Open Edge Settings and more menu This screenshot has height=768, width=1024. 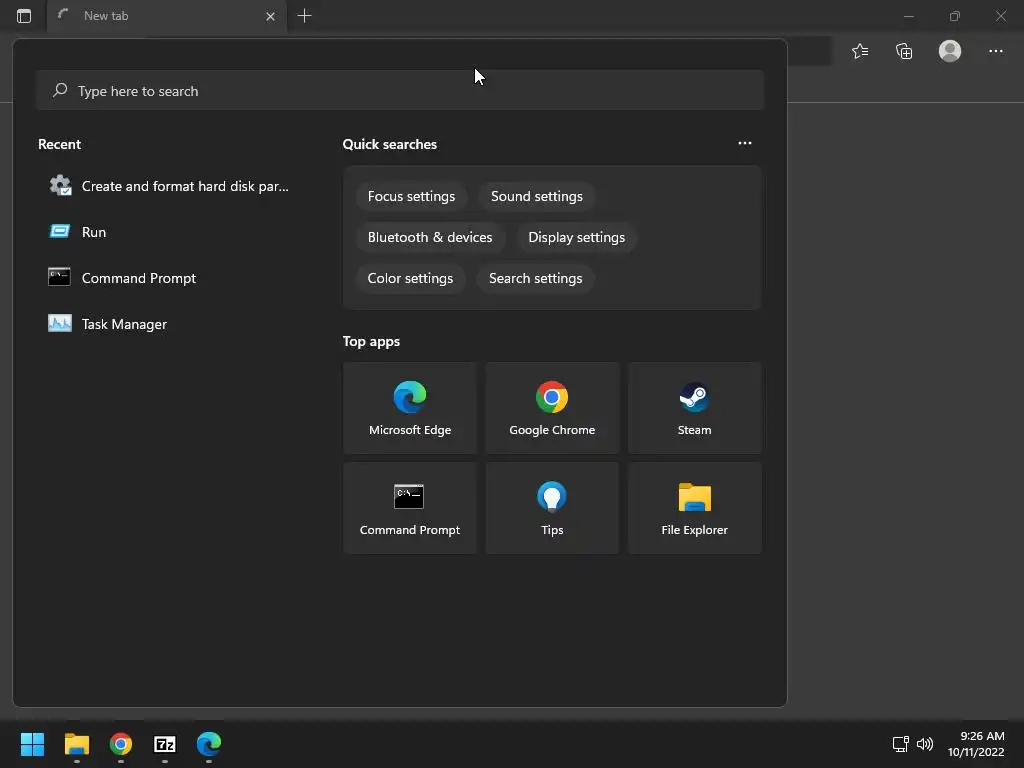pos(995,51)
